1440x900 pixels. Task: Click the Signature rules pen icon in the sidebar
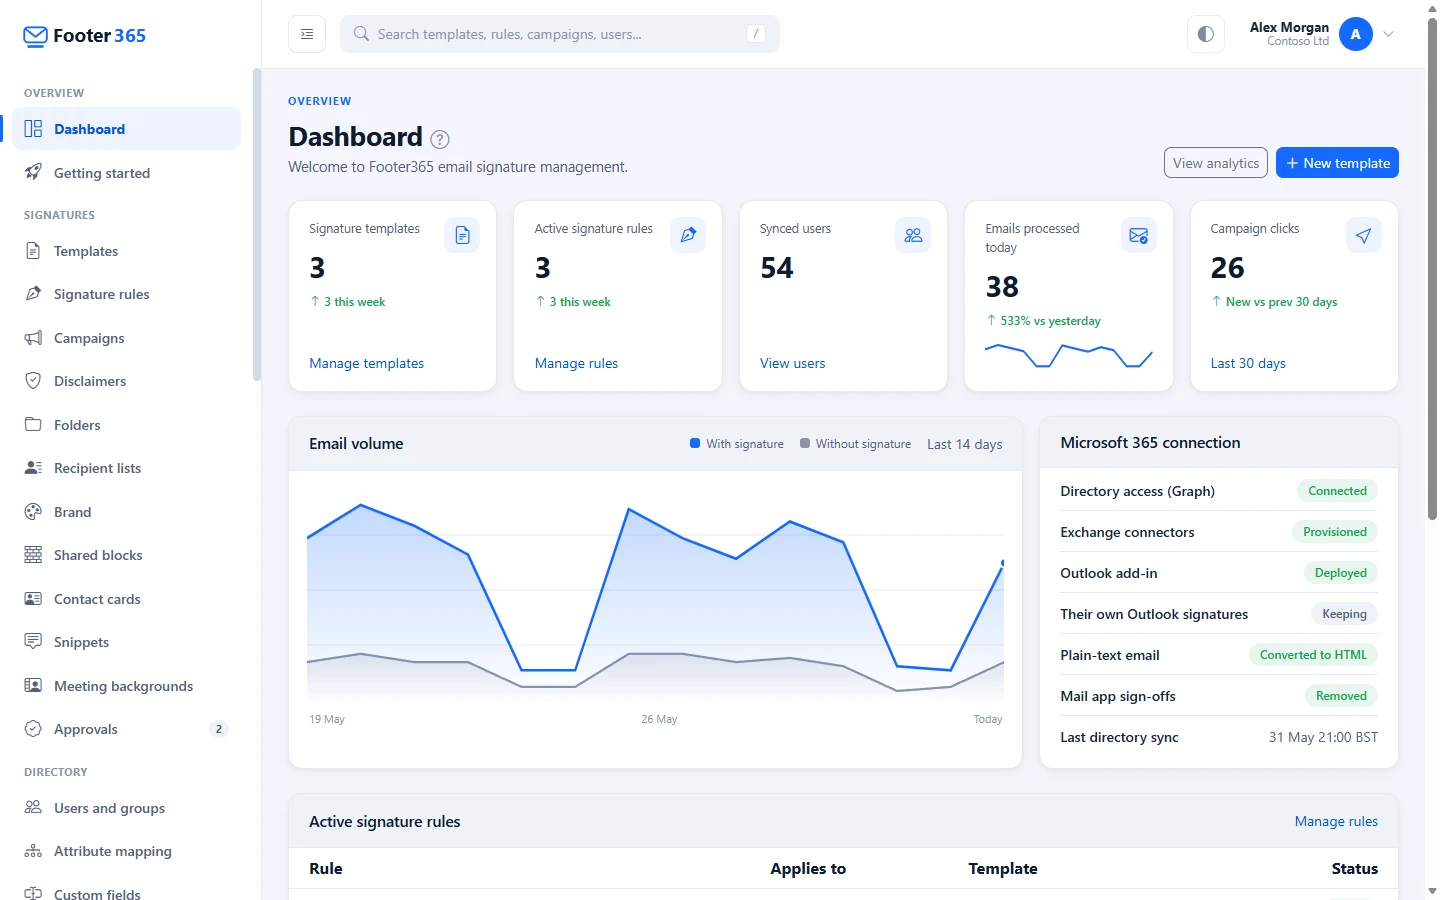click(33, 294)
